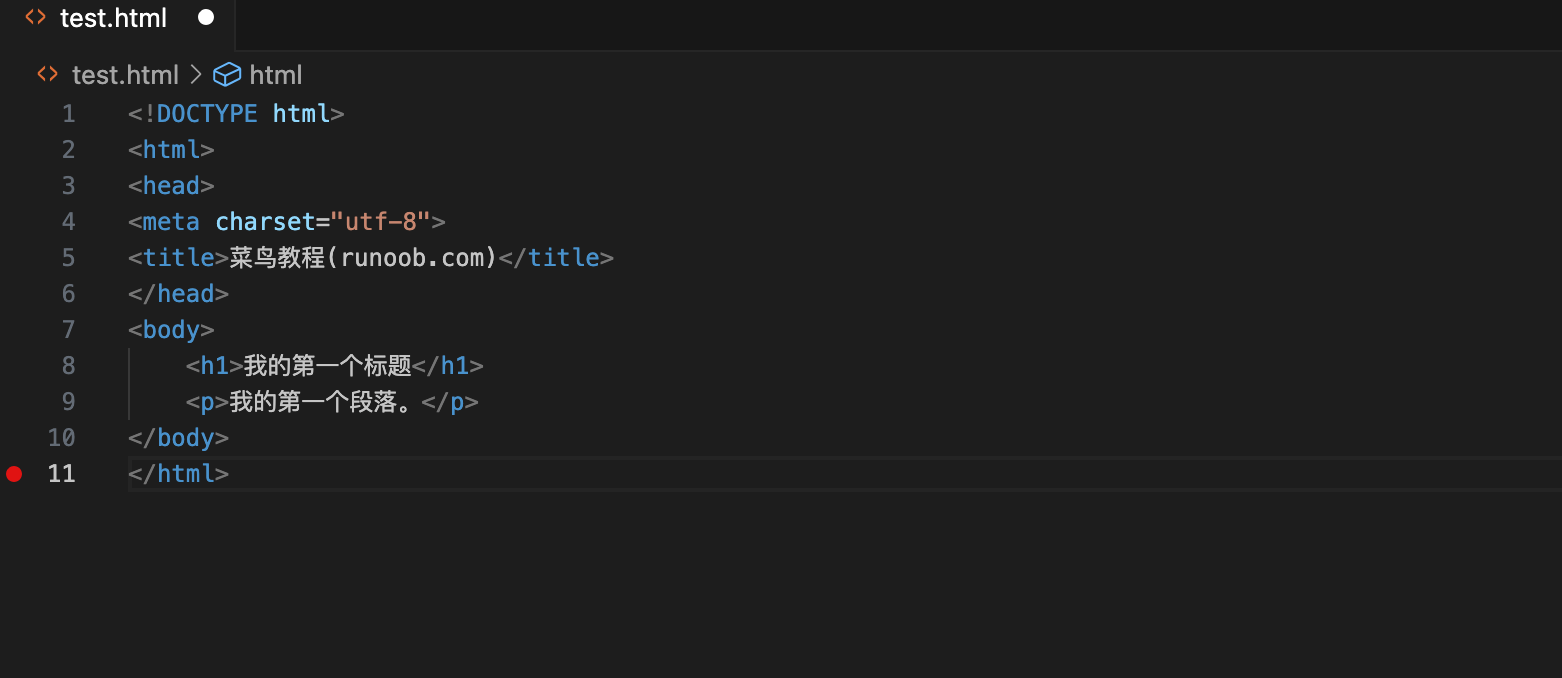Select line 5 via its line number
This screenshot has height=678, width=1562.
[68, 258]
